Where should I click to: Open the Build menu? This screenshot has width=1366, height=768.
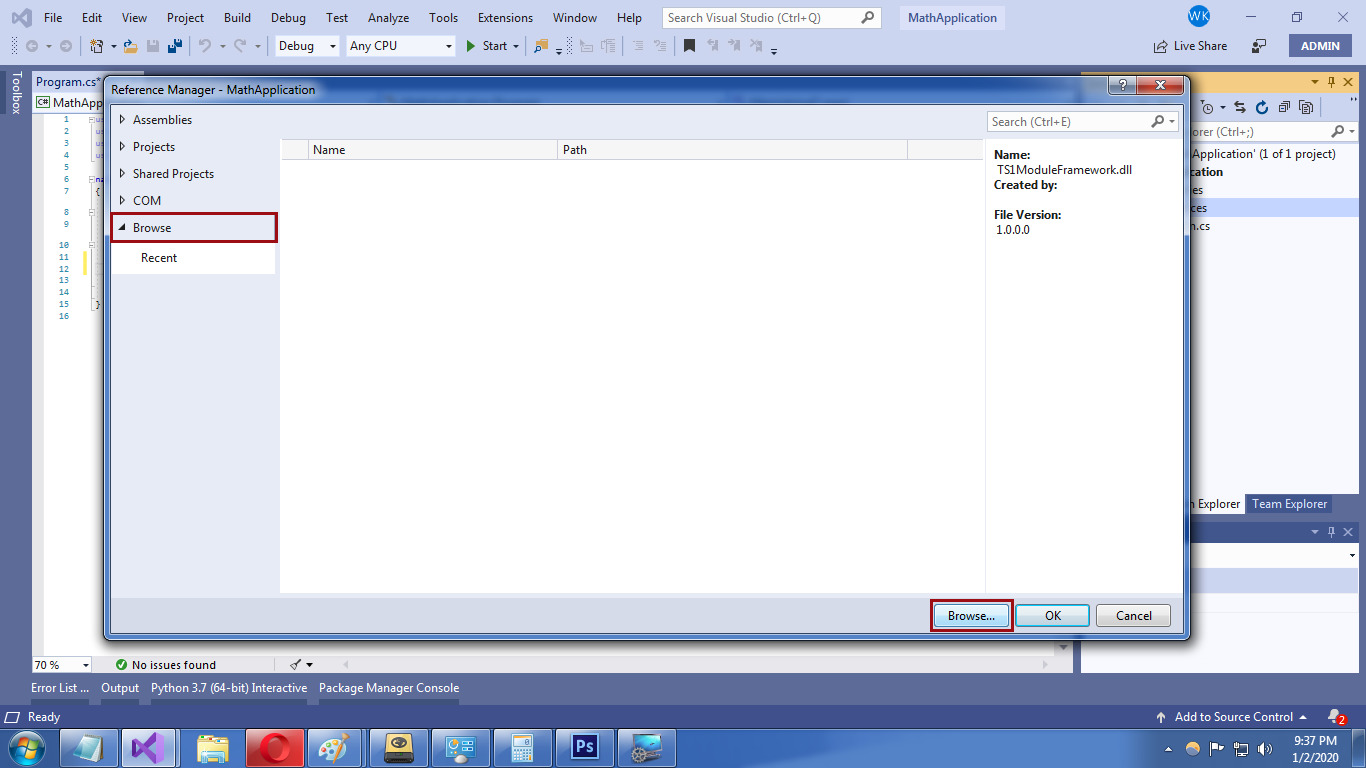click(237, 18)
